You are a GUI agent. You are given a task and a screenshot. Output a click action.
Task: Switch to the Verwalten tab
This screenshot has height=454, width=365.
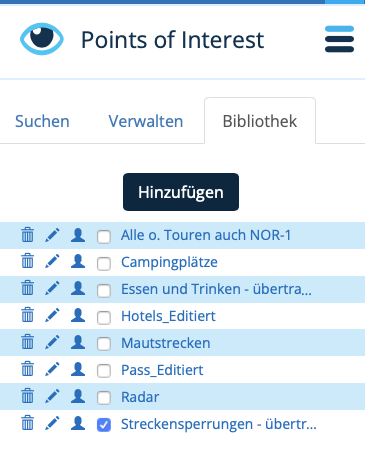click(146, 121)
